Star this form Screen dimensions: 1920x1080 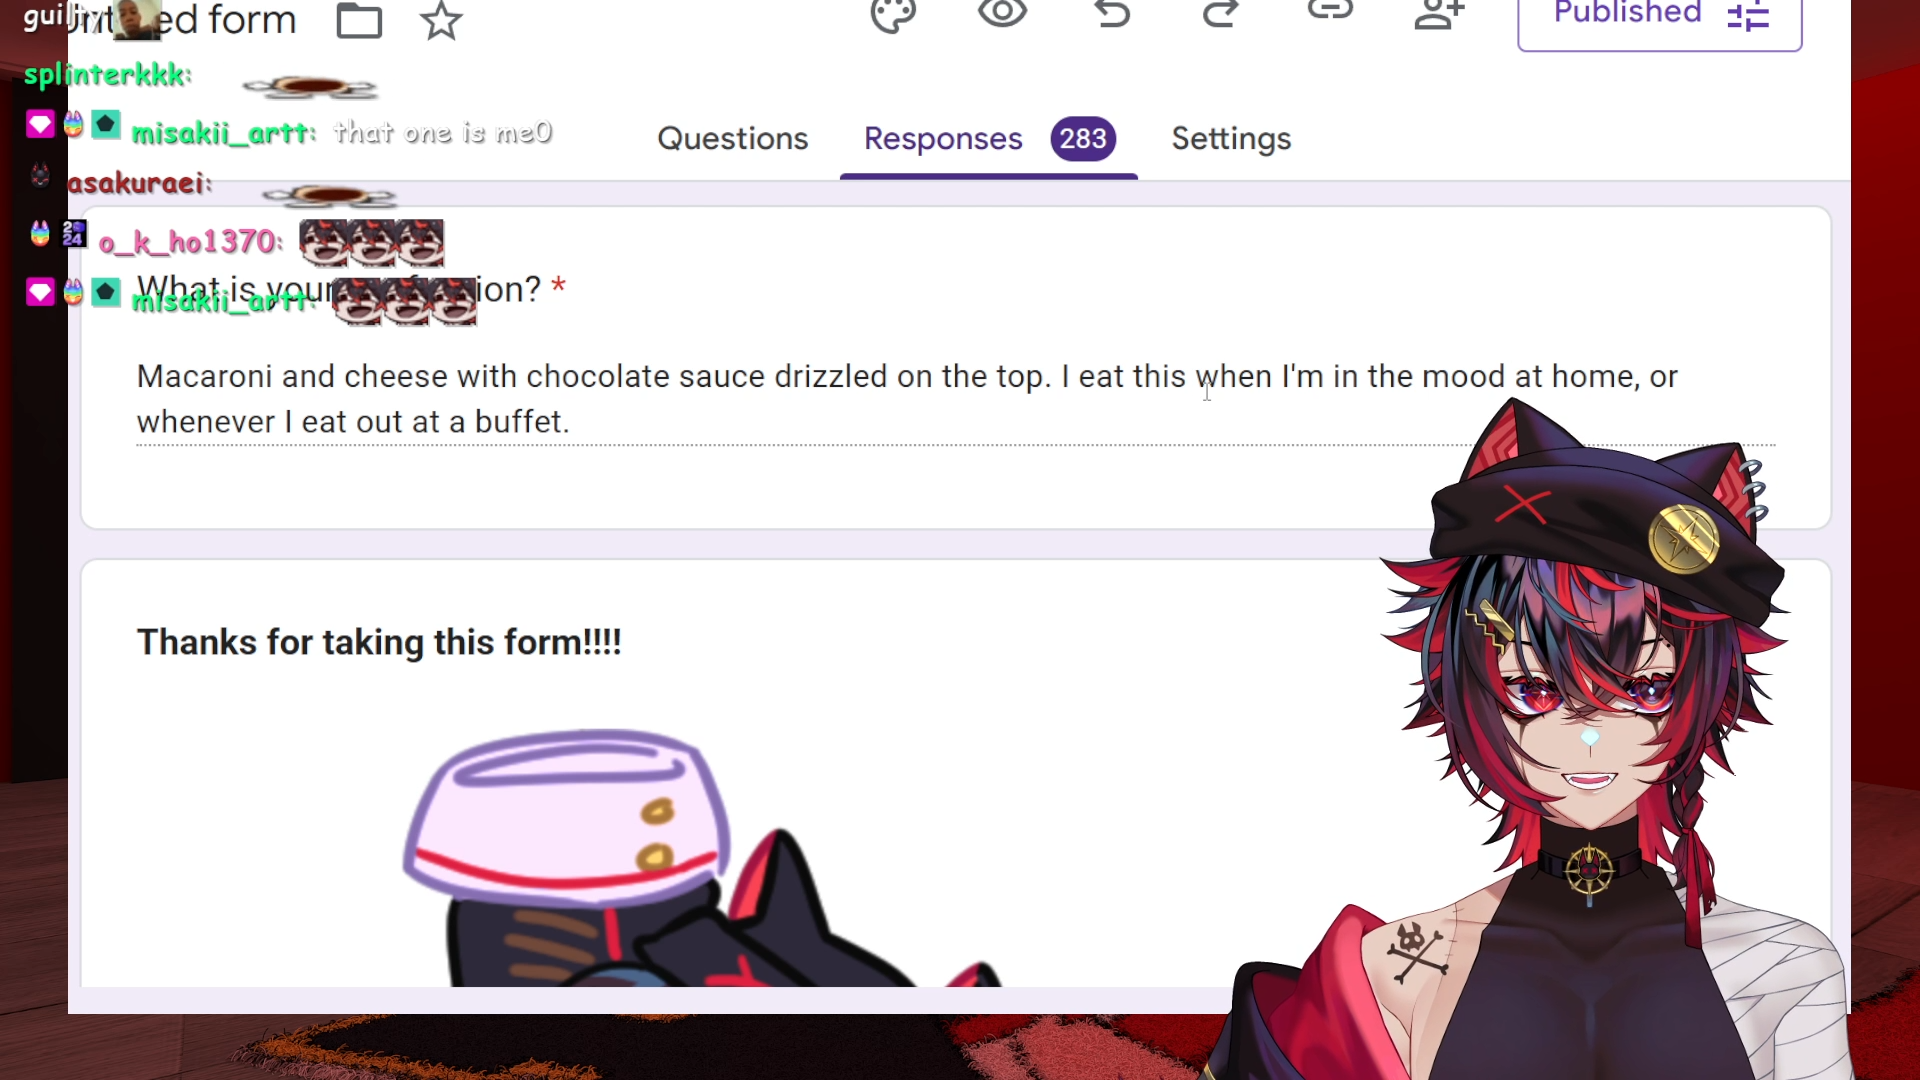pyautogui.click(x=441, y=21)
